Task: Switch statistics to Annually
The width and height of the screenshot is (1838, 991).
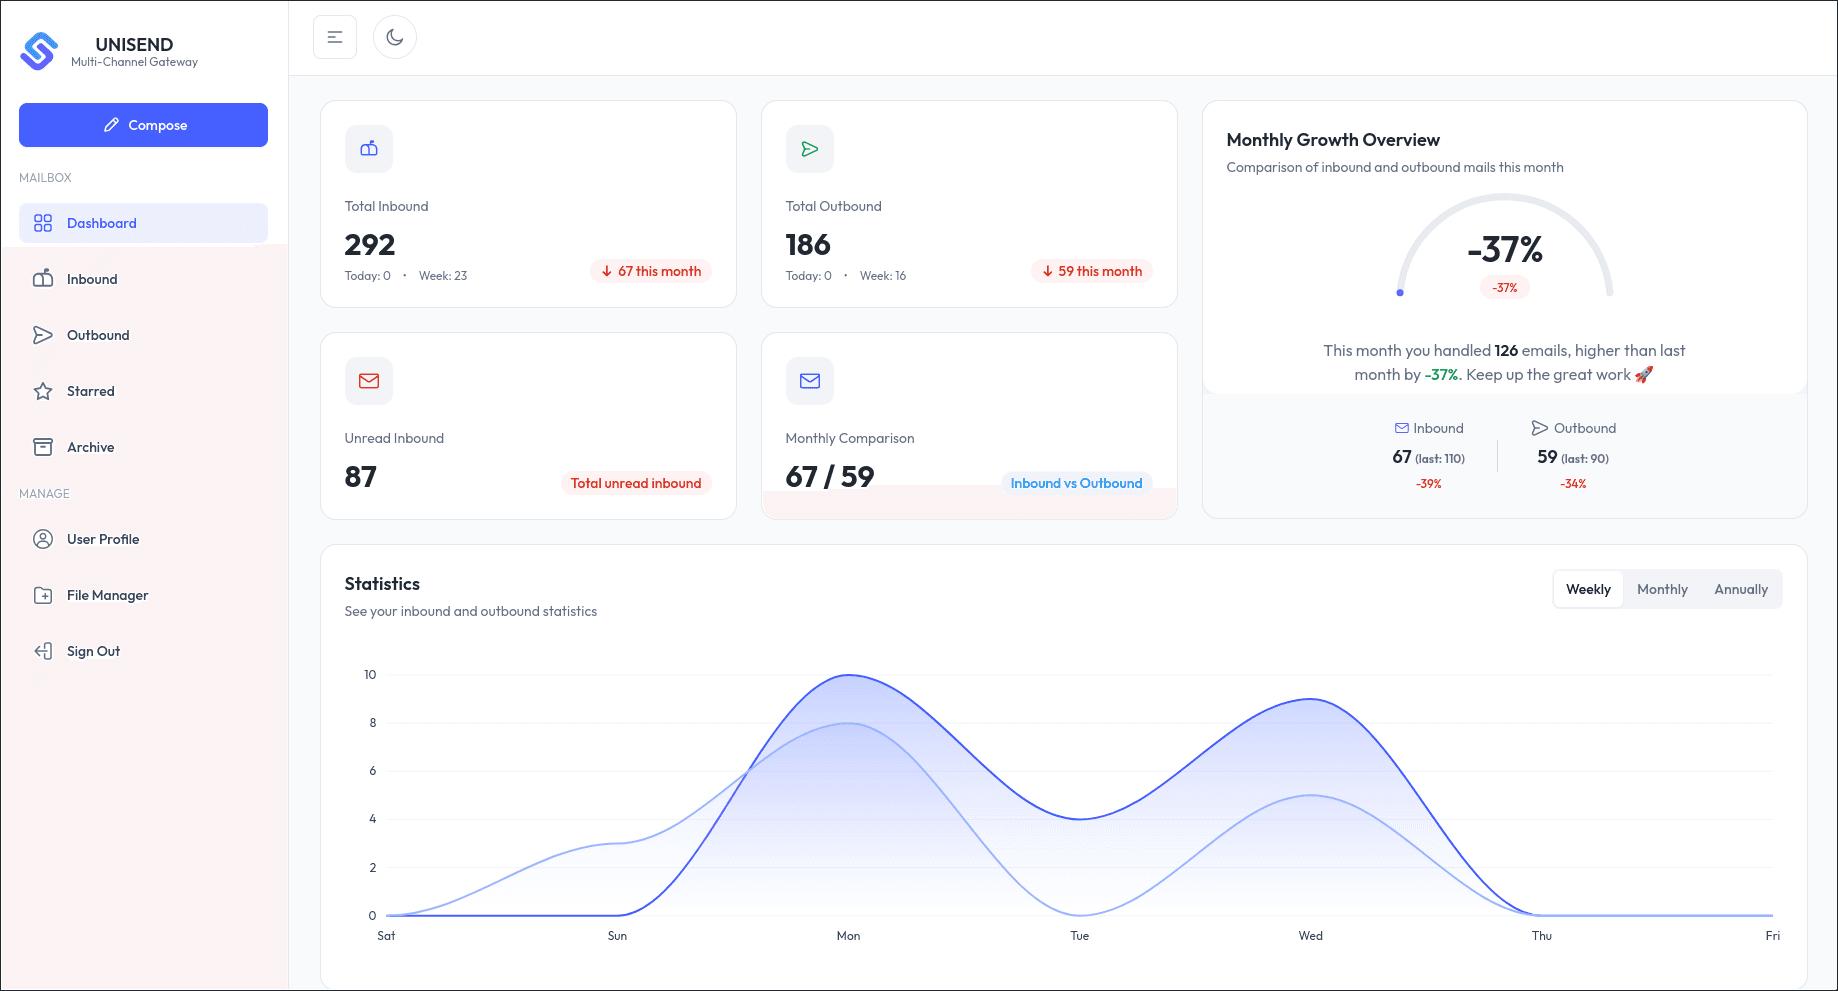Action: (x=1740, y=589)
